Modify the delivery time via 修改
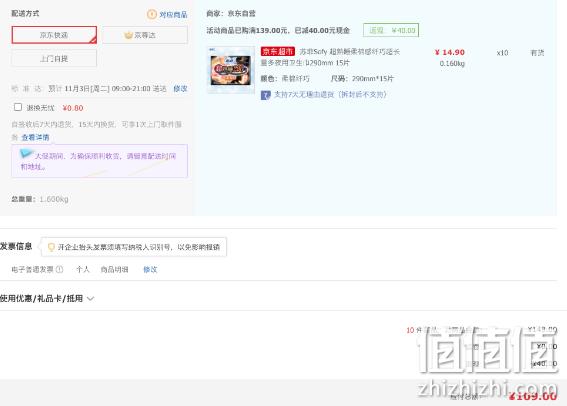 180,89
